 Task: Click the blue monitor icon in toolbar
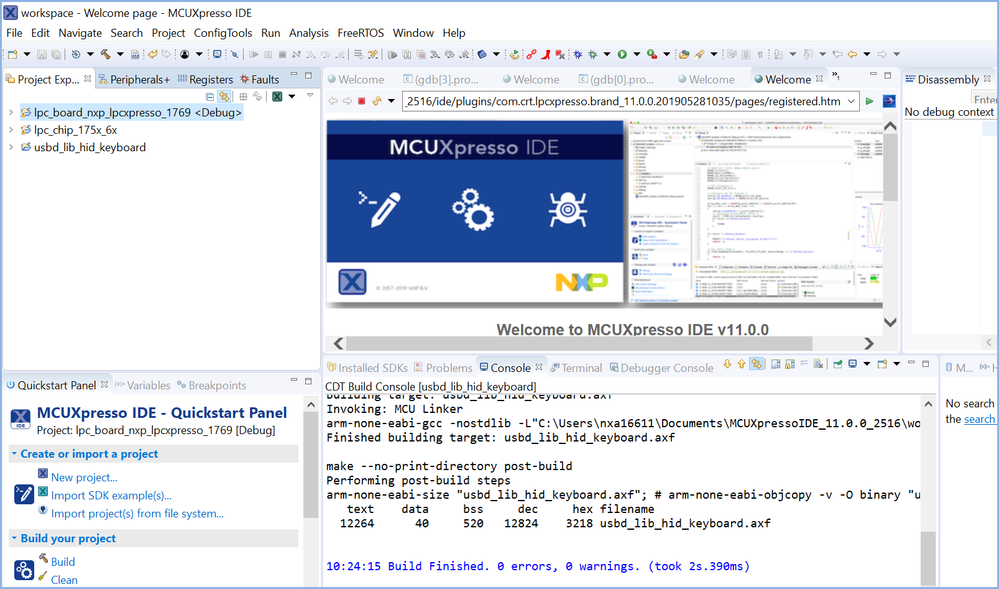tap(217, 54)
